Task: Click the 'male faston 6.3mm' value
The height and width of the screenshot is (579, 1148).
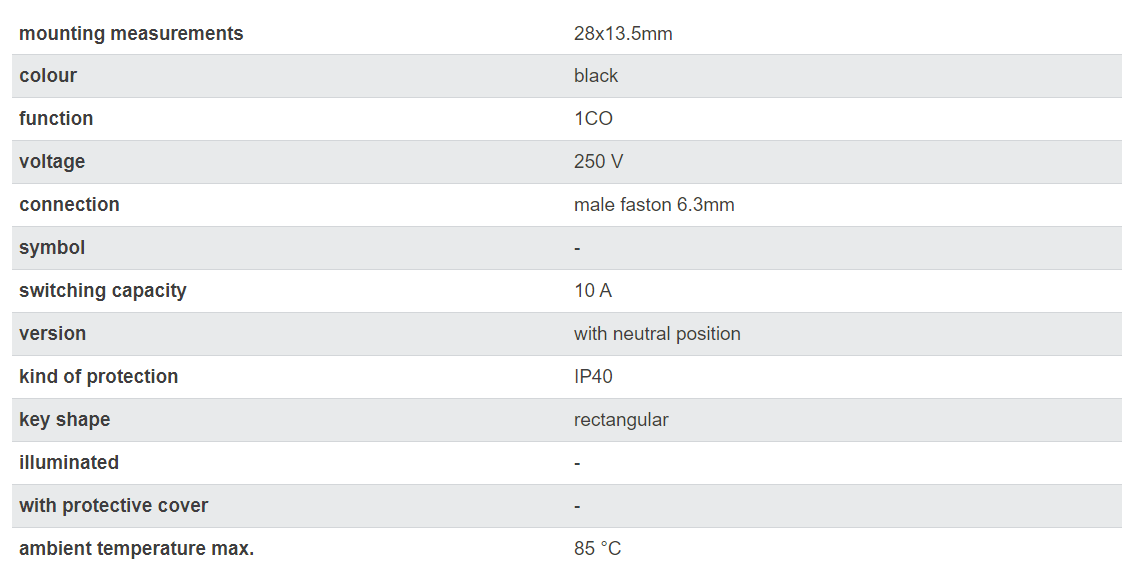Action: [x=654, y=205]
